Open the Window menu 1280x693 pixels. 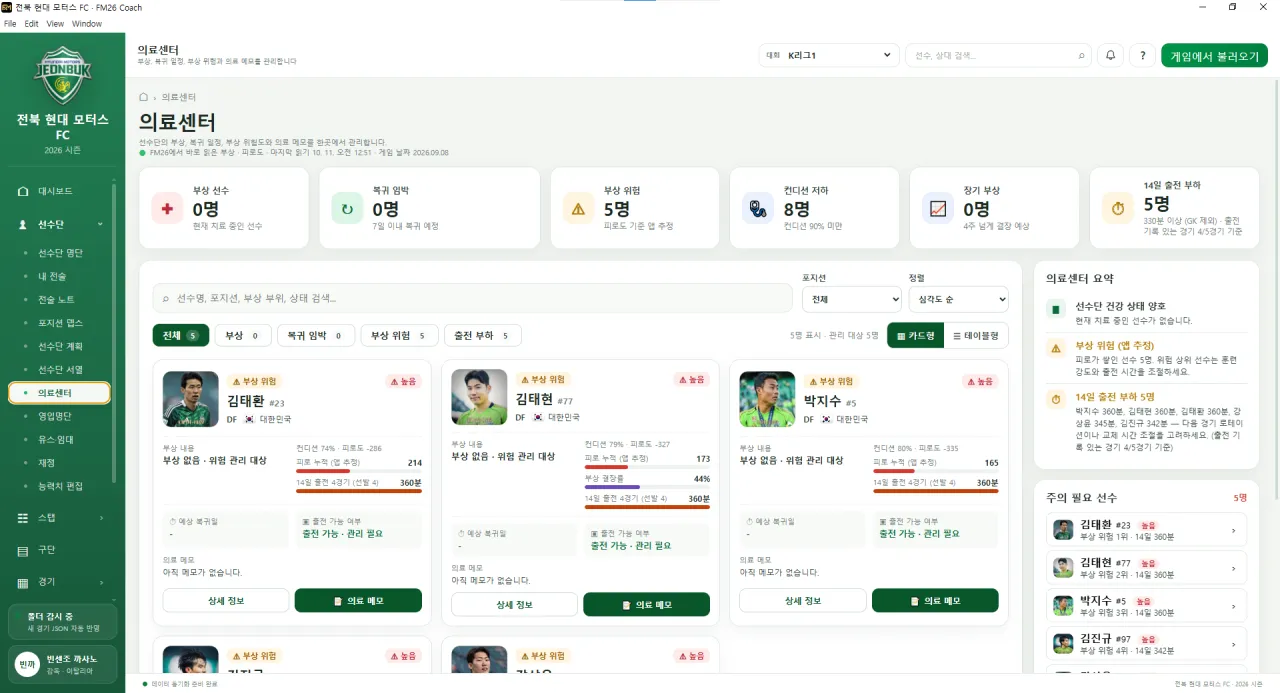tap(87, 23)
